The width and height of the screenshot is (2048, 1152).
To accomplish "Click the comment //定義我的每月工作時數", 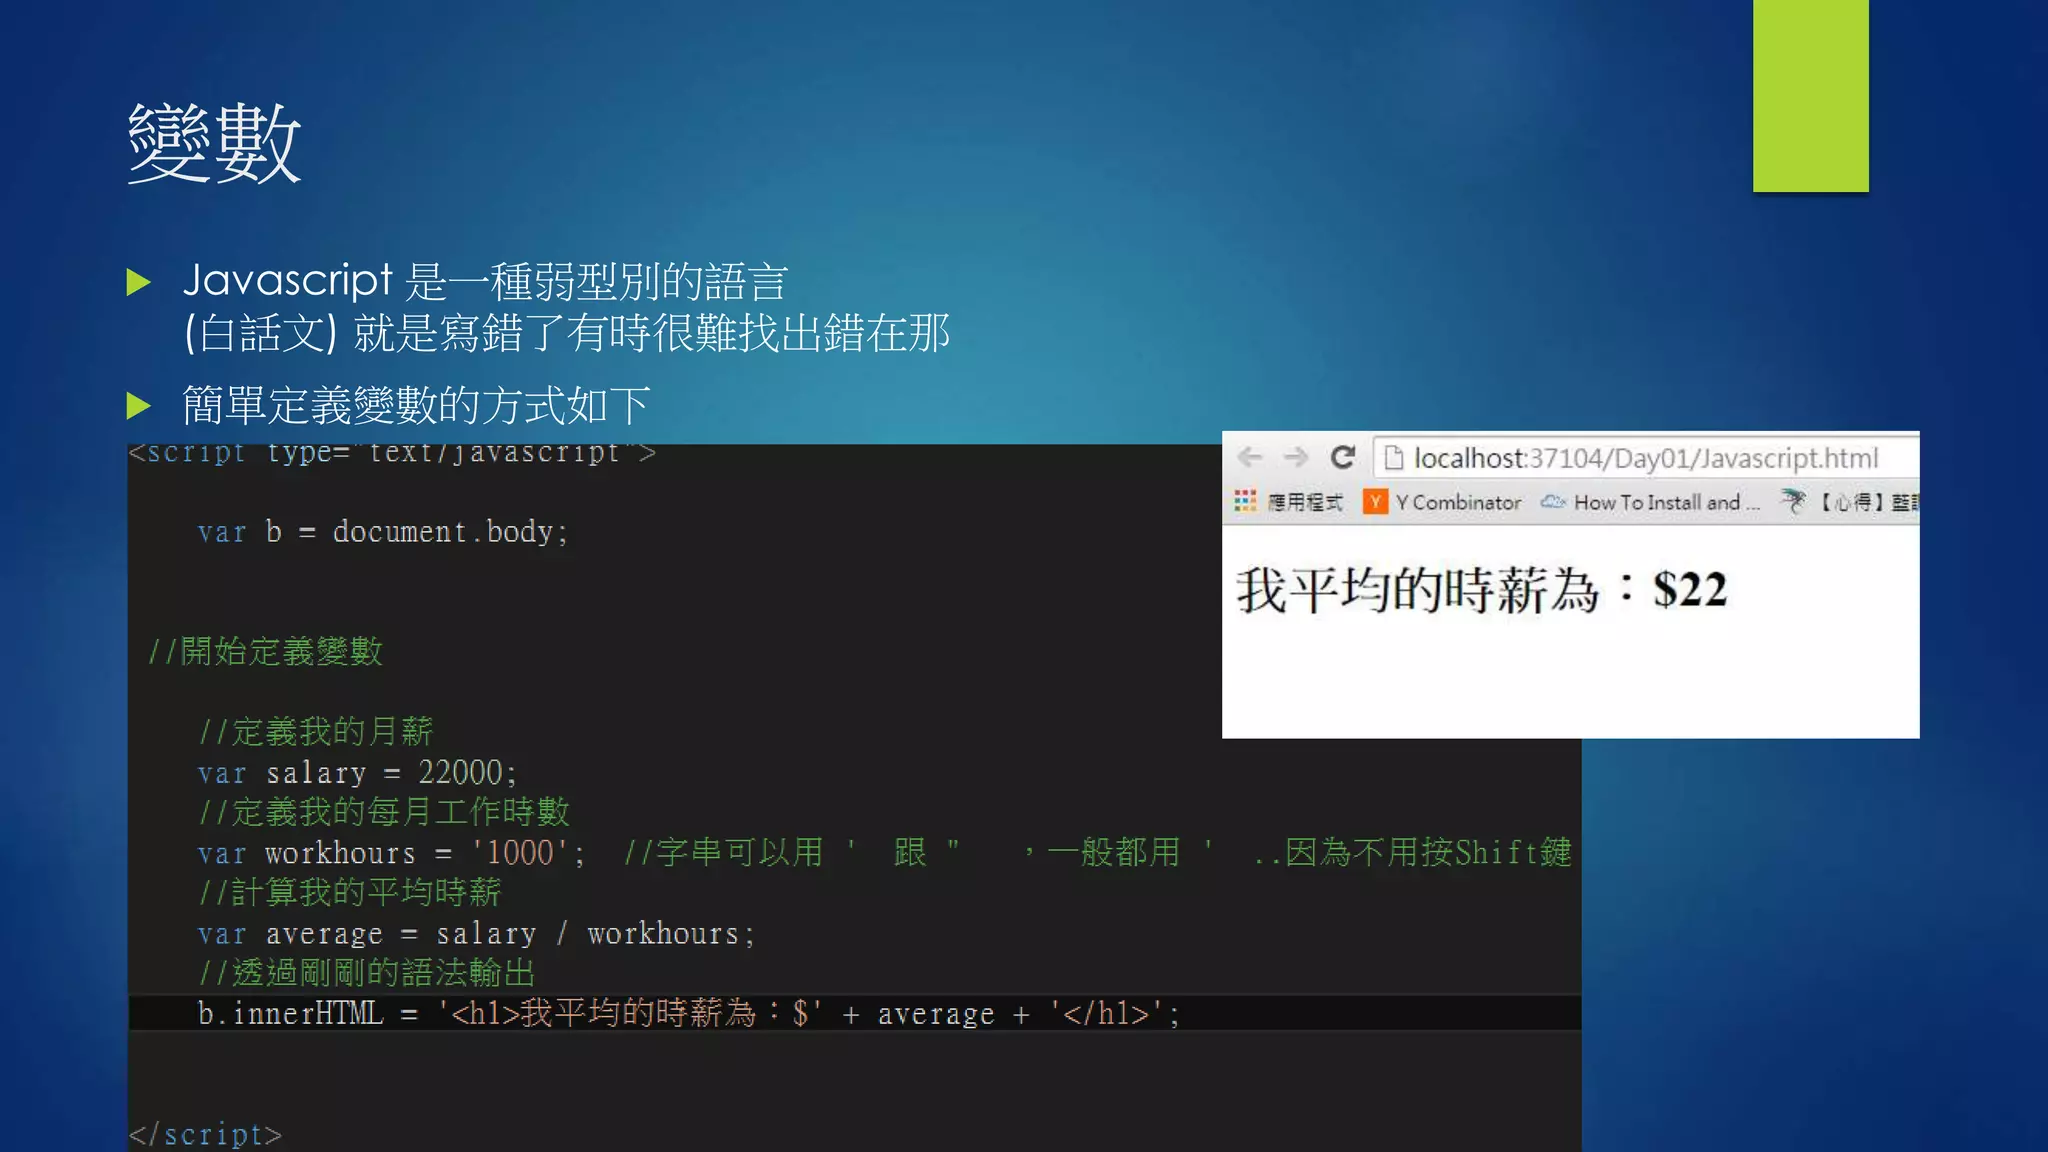I will coord(384,811).
